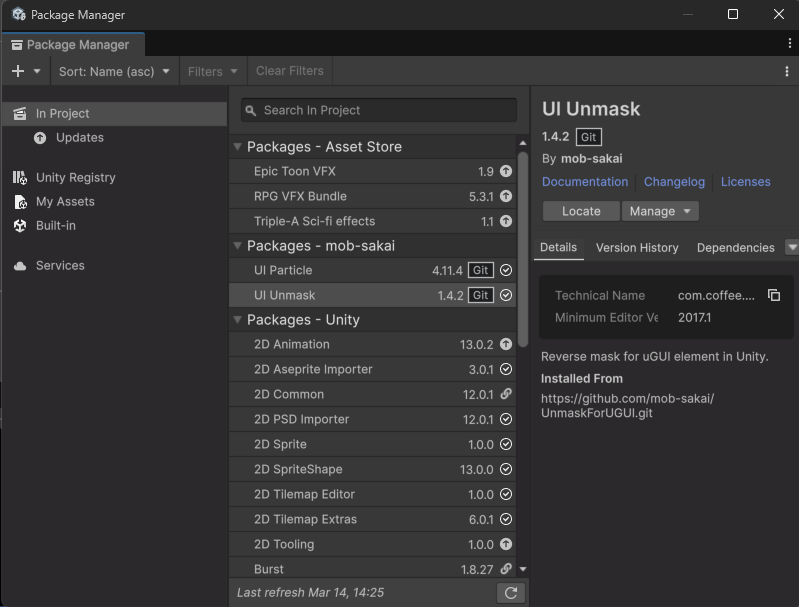Screen dimensions: 799x607
Task: Click the dependency link icon for Burst
Action: (505, 569)
